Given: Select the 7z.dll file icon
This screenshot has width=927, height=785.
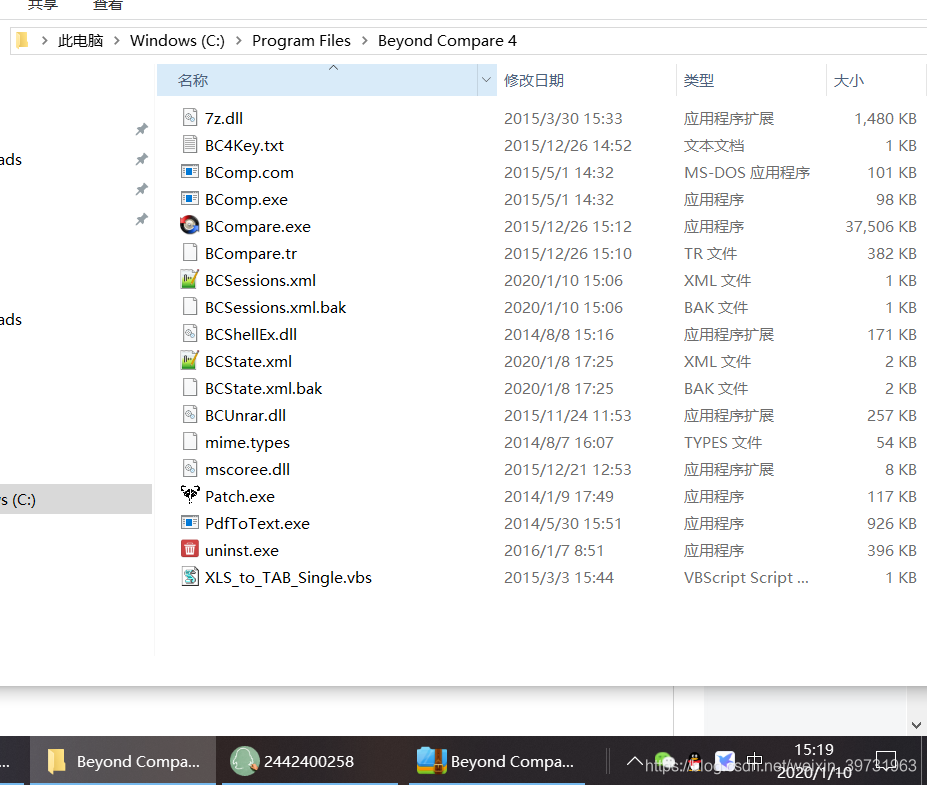Looking at the screenshot, I should point(190,117).
